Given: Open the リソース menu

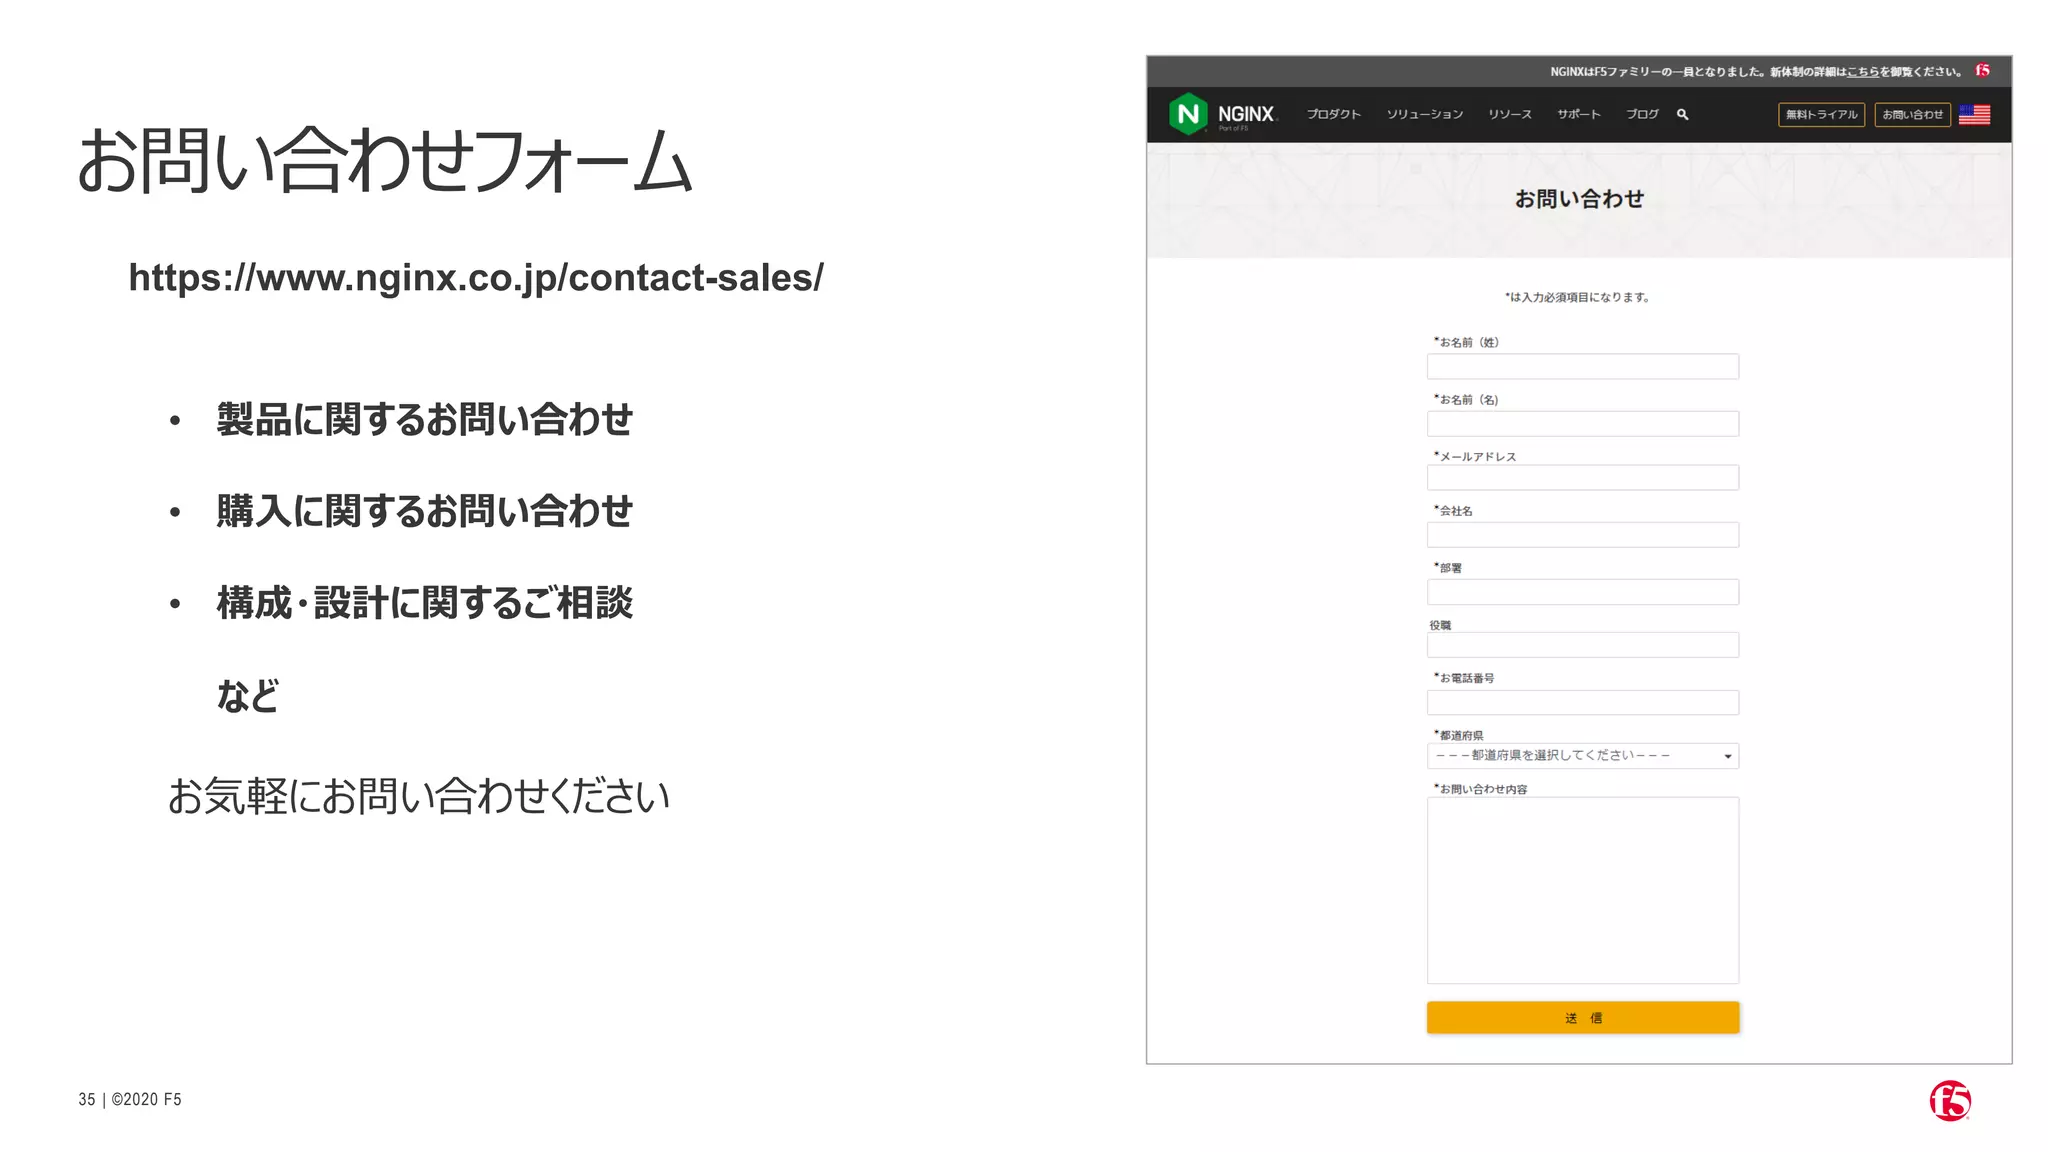Looking at the screenshot, I should tap(1509, 115).
